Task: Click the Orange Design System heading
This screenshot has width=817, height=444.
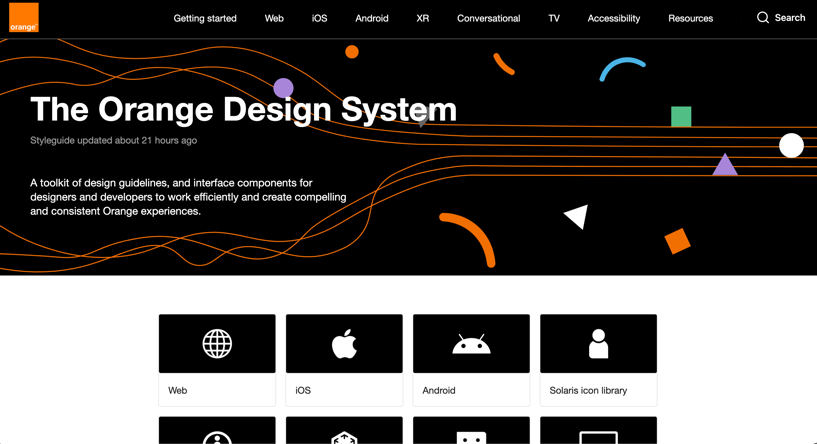Action: point(243,110)
